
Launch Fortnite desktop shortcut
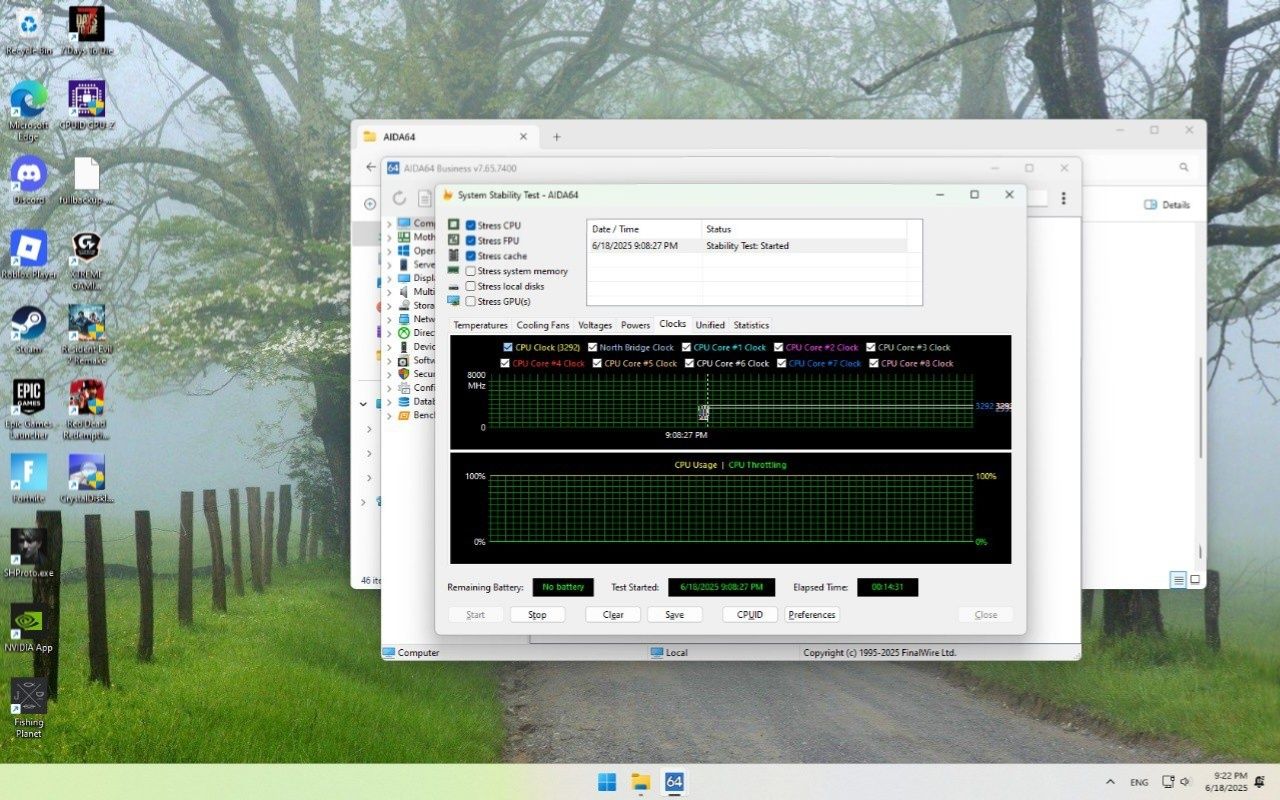(29, 477)
